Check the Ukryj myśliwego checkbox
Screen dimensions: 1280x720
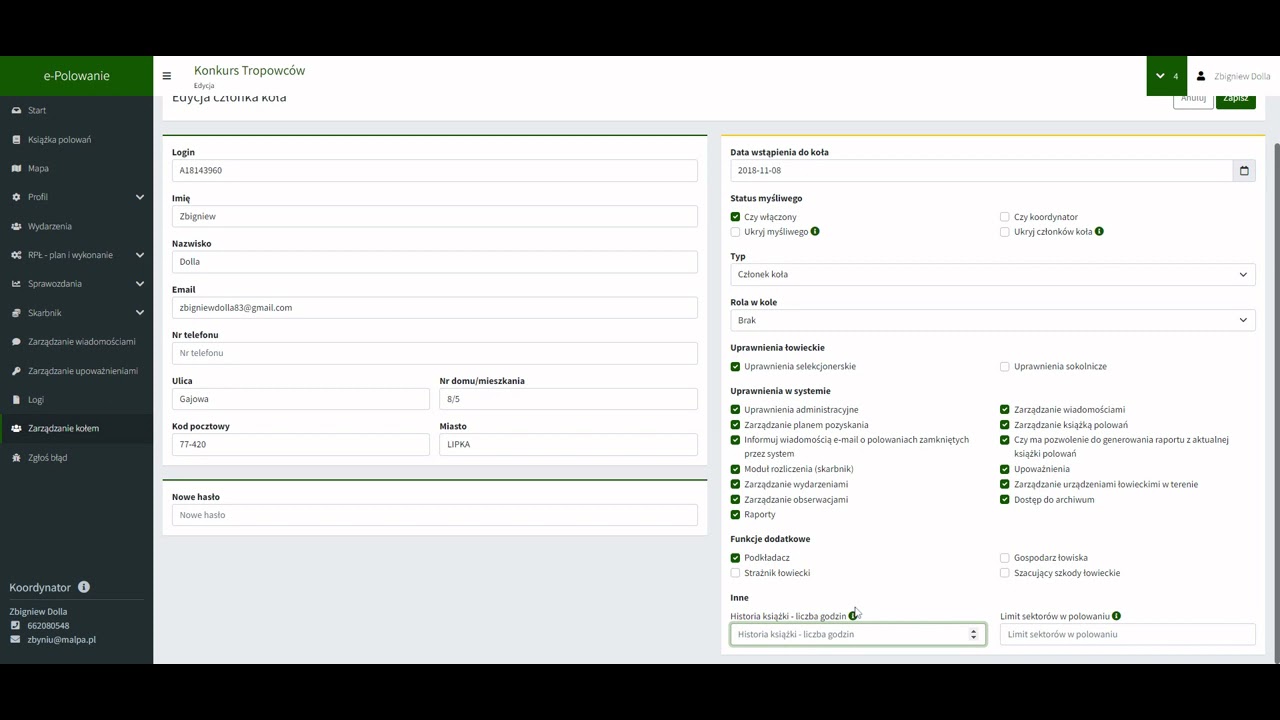pos(736,232)
